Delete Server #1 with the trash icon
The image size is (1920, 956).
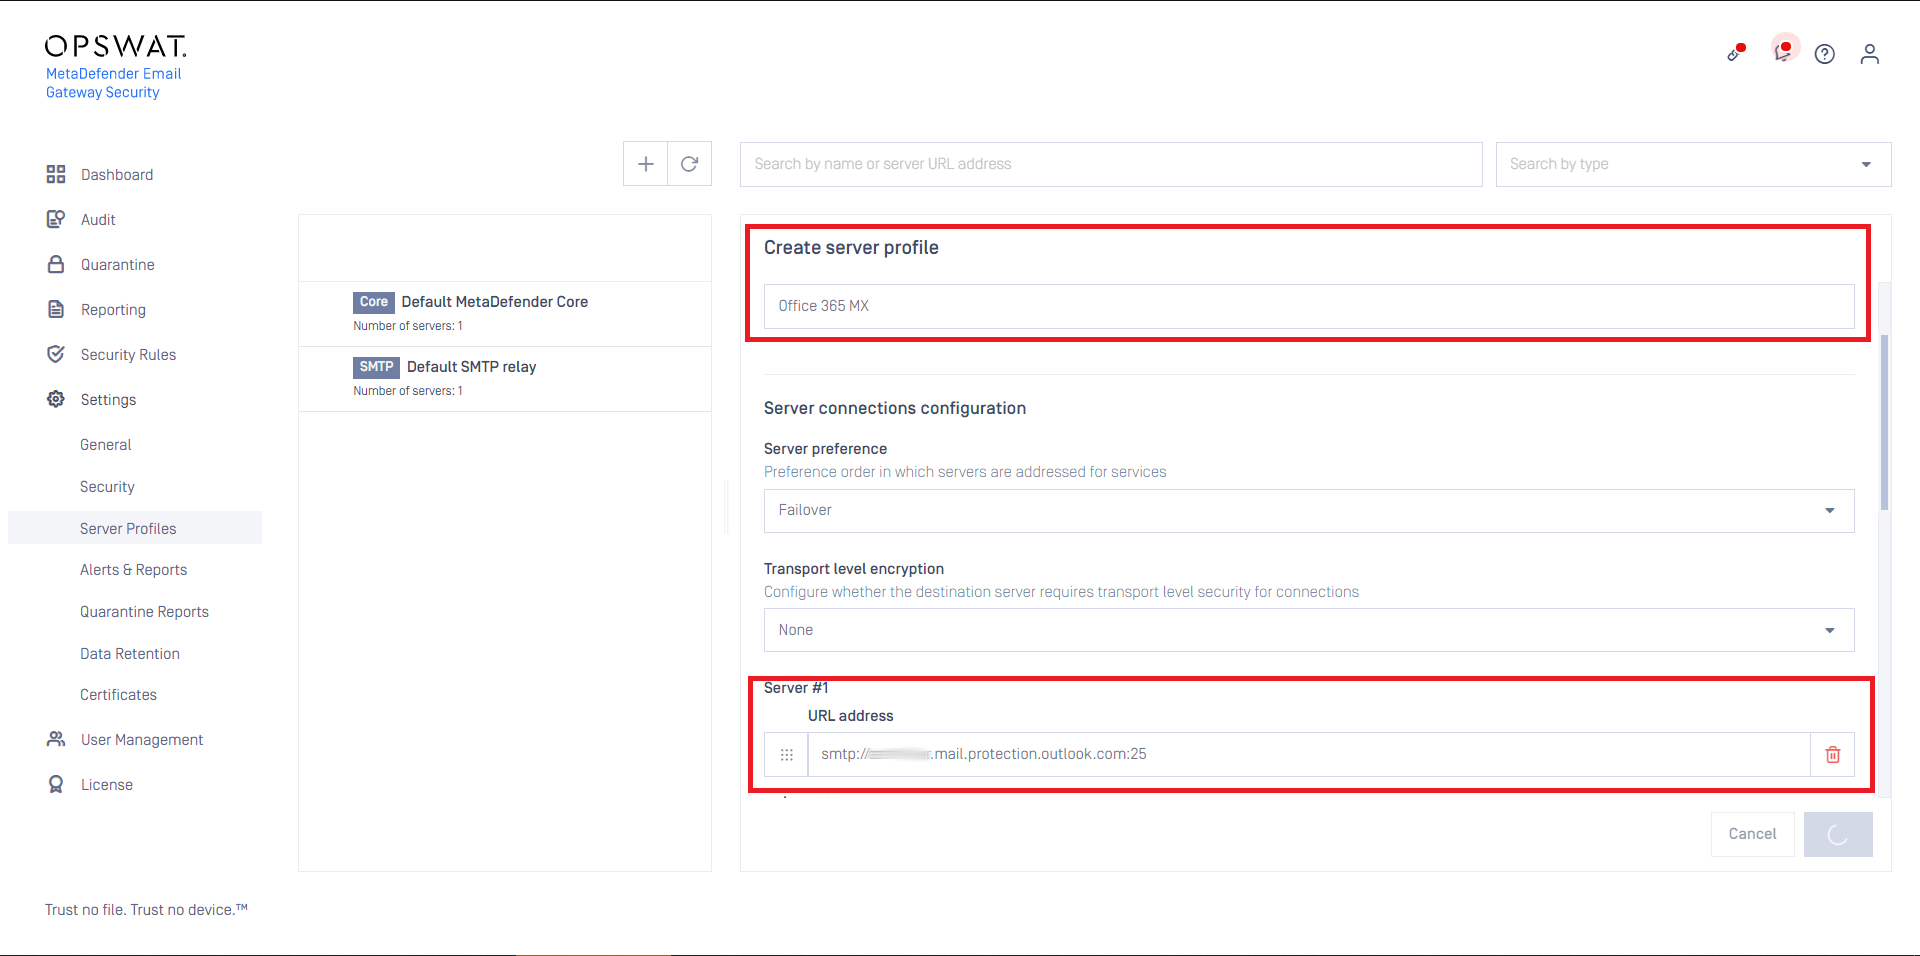1832,755
